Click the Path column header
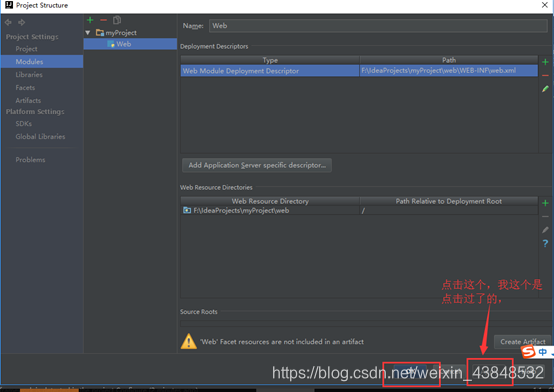The height and width of the screenshot is (392, 554). 449,60
